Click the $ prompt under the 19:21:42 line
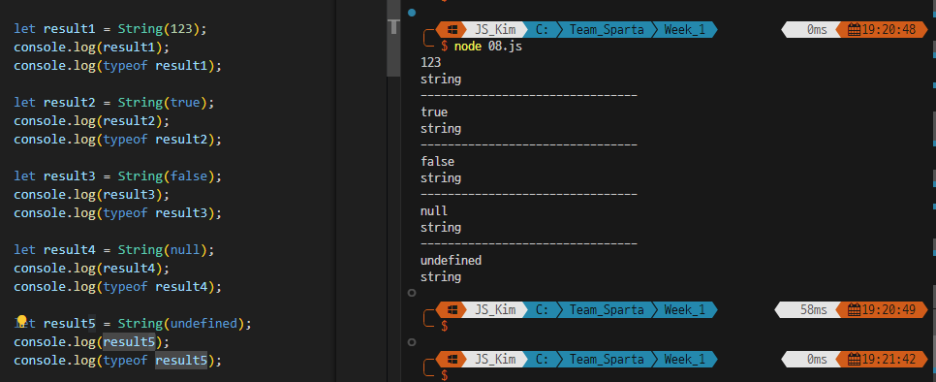This screenshot has width=936, height=382. point(444,375)
